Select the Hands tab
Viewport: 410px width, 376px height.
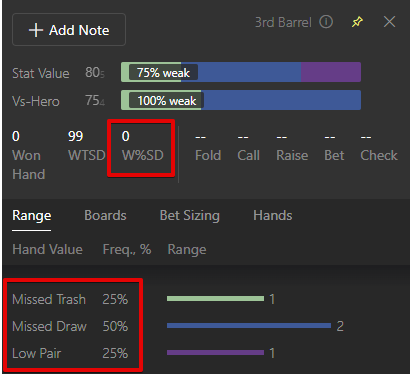pos(273,215)
